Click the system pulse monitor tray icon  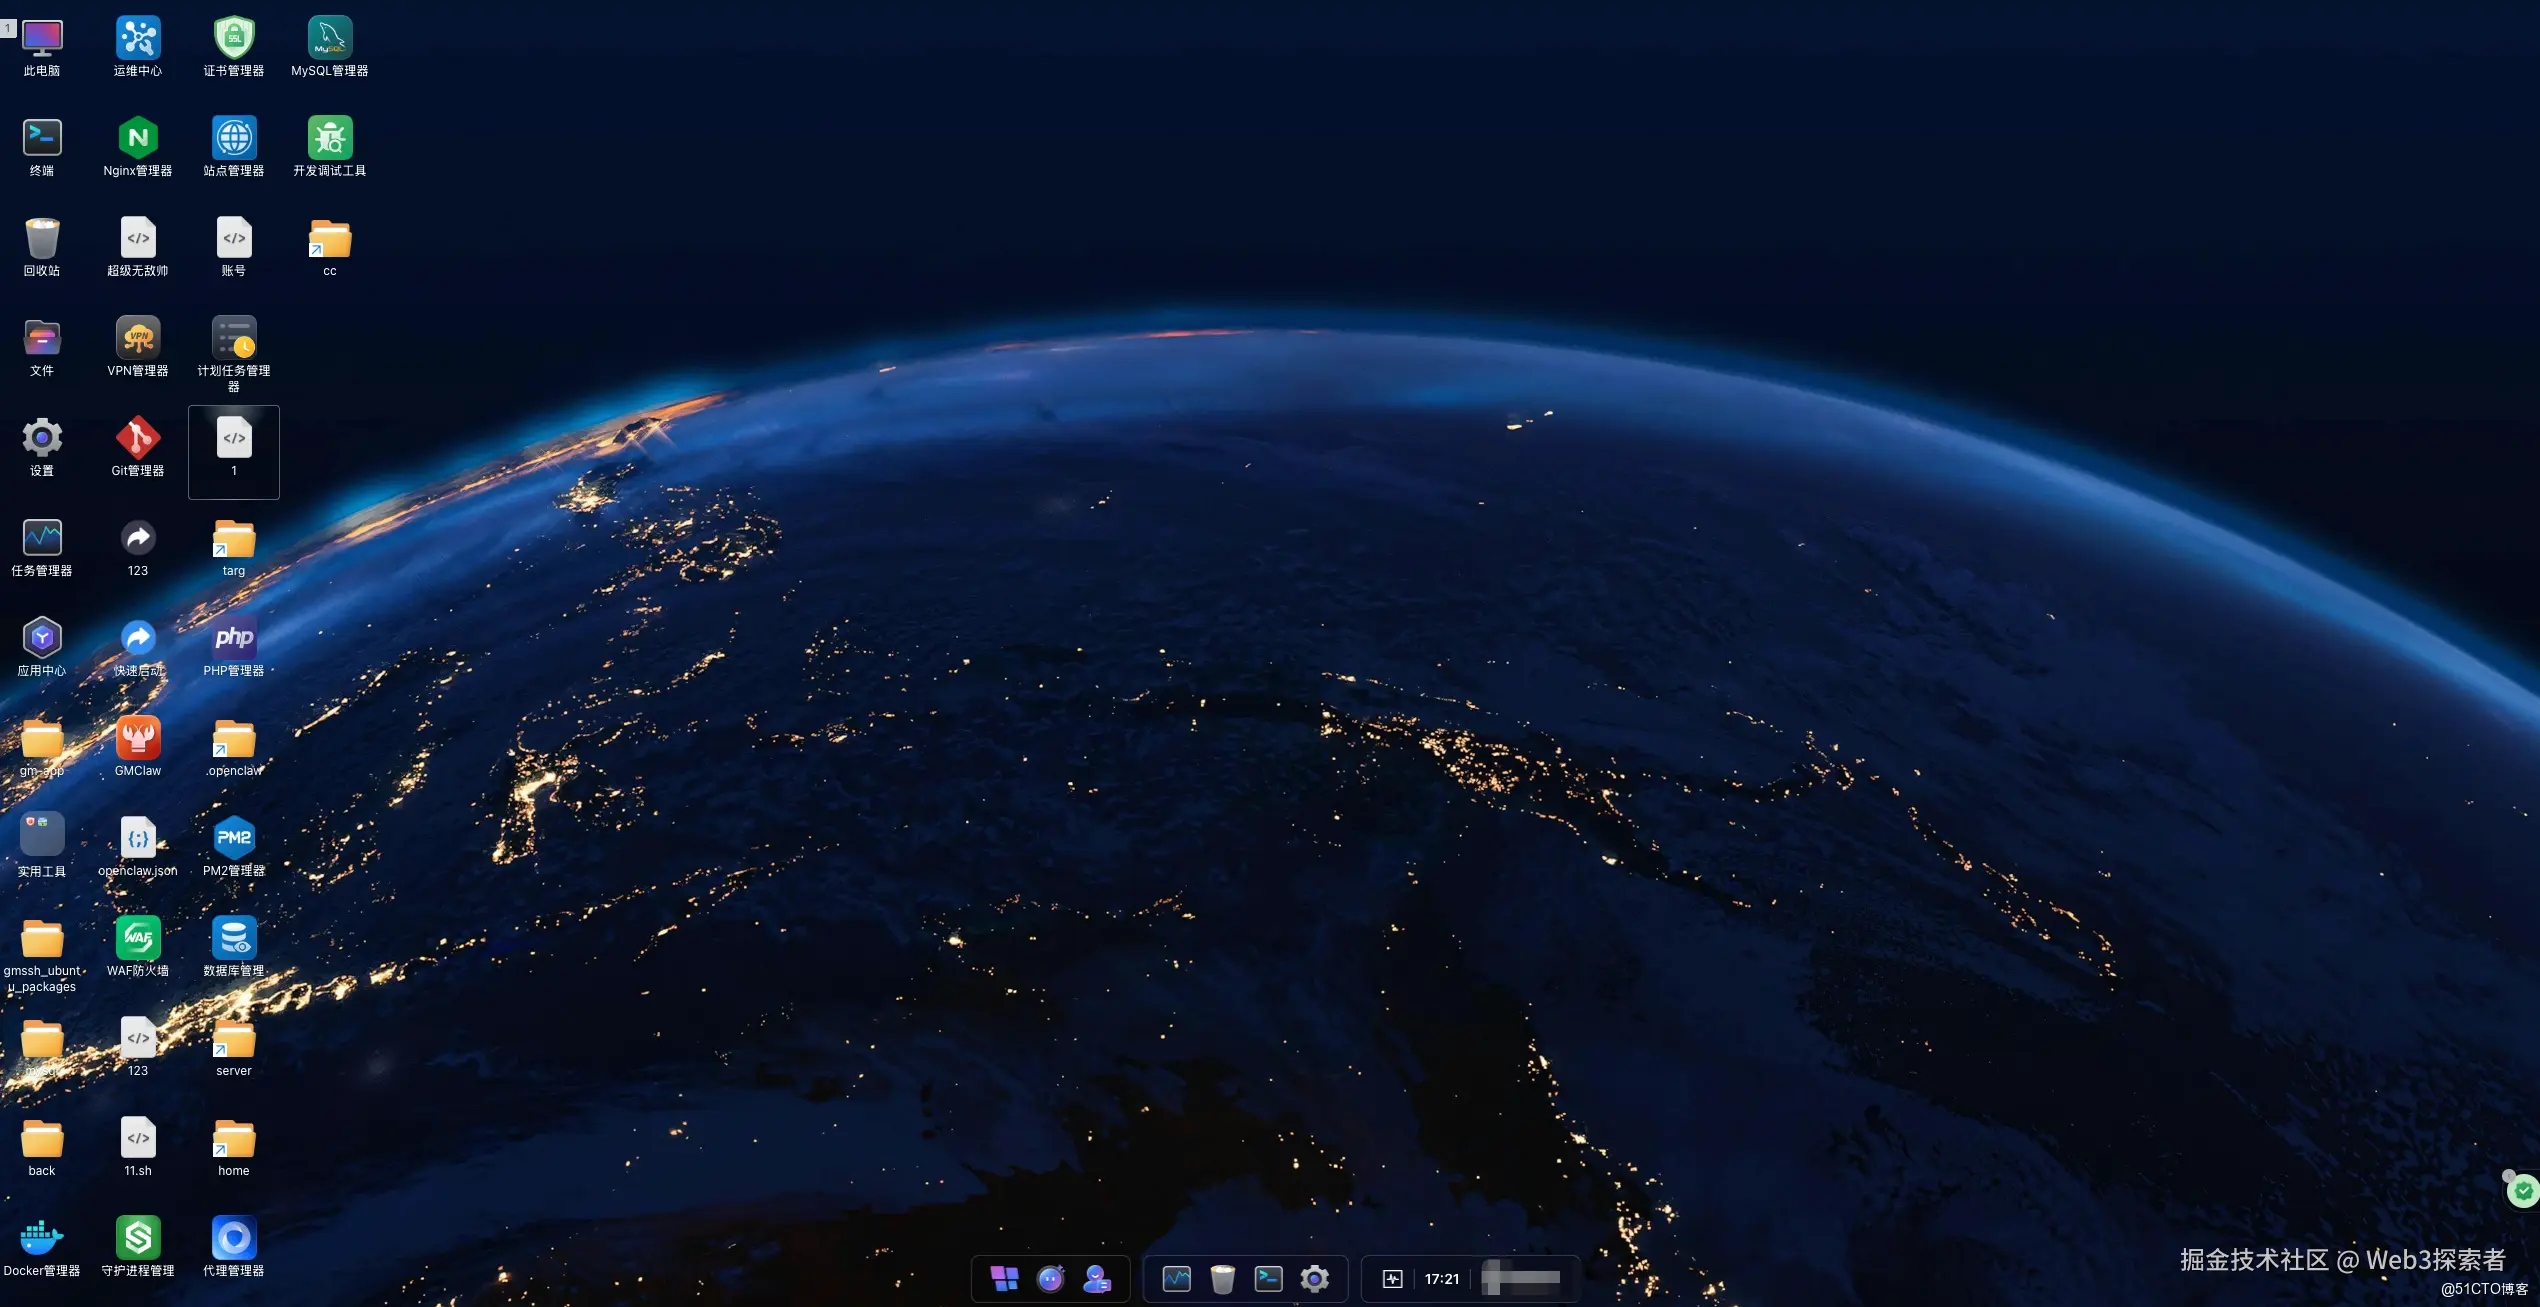click(x=1392, y=1278)
